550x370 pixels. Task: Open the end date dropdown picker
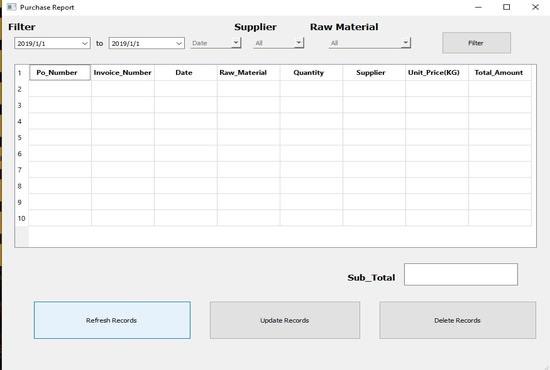(x=179, y=43)
